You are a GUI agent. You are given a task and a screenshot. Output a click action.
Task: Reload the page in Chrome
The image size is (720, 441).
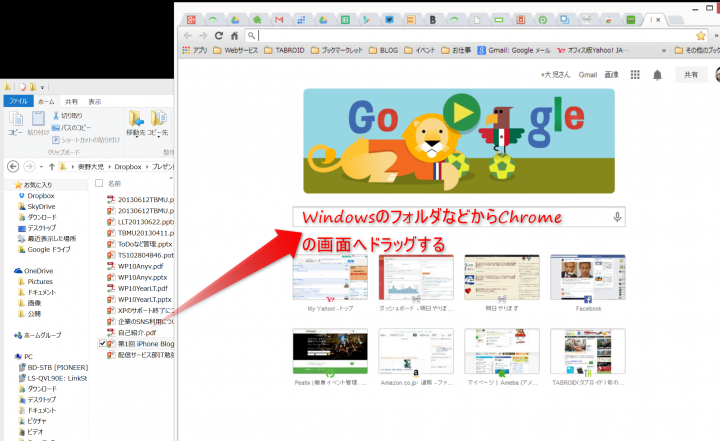(219, 35)
